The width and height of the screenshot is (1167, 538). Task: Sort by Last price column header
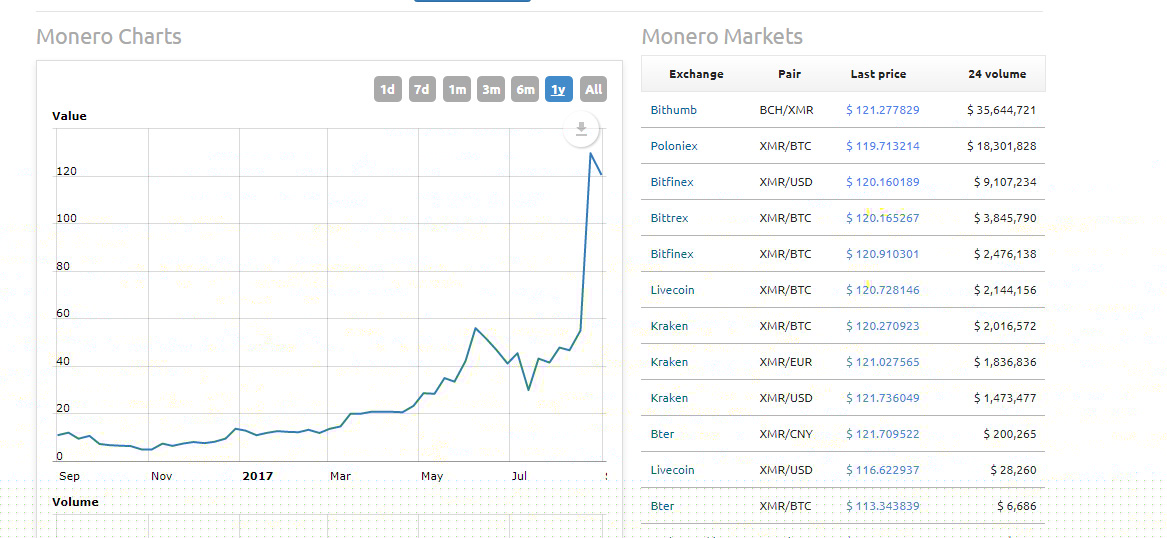point(878,74)
